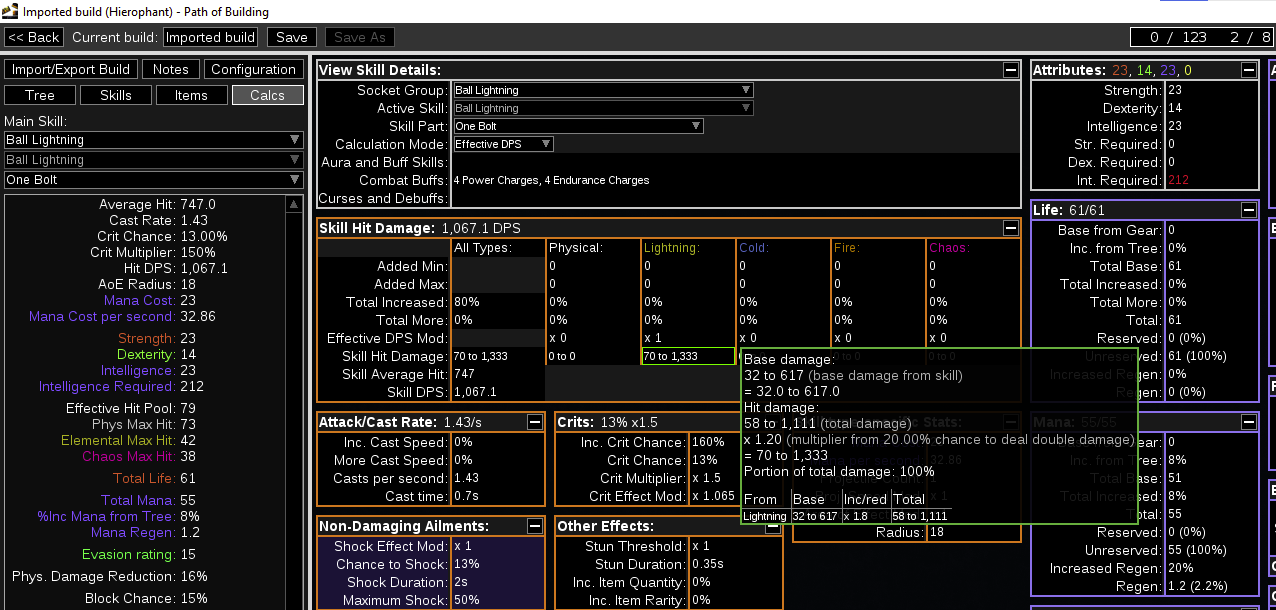Click the Combat Buffs charges text
The image size is (1276, 610).
(x=551, y=180)
